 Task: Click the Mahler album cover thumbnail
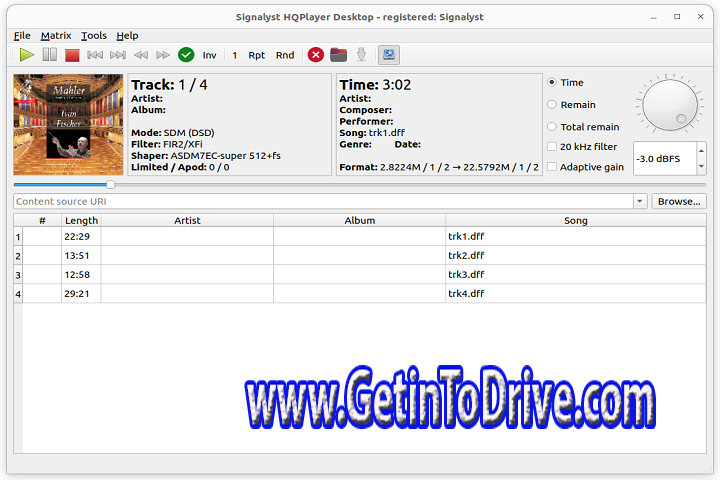pyautogui.click(x=68, y=124)
